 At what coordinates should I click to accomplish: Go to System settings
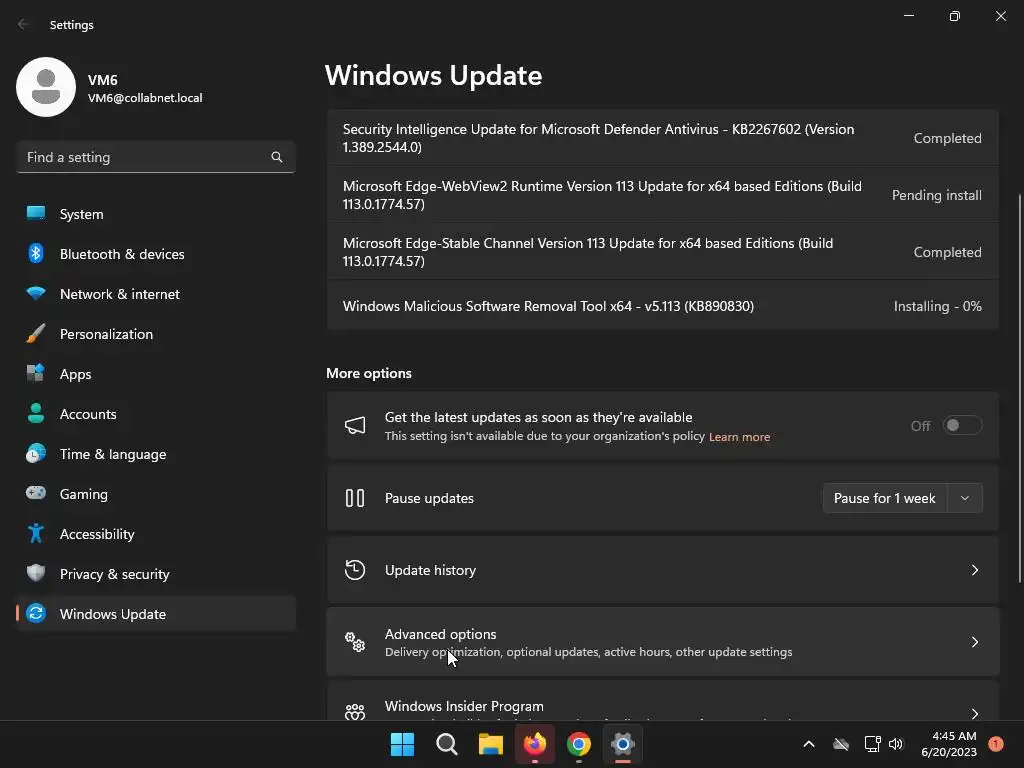coord(156,214)
